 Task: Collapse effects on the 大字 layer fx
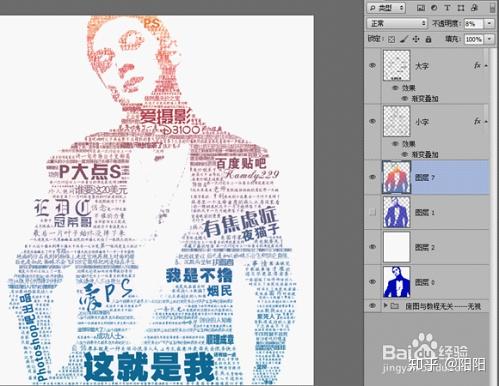click(x=486, y=66)
